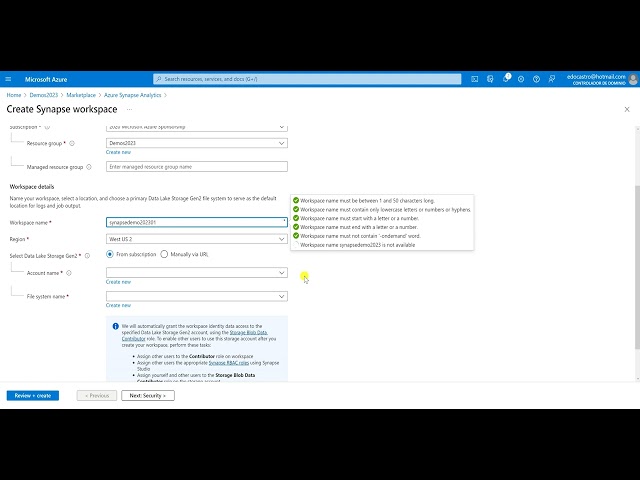Open the feedback icon in the top bar

click(x=552, y=79)
